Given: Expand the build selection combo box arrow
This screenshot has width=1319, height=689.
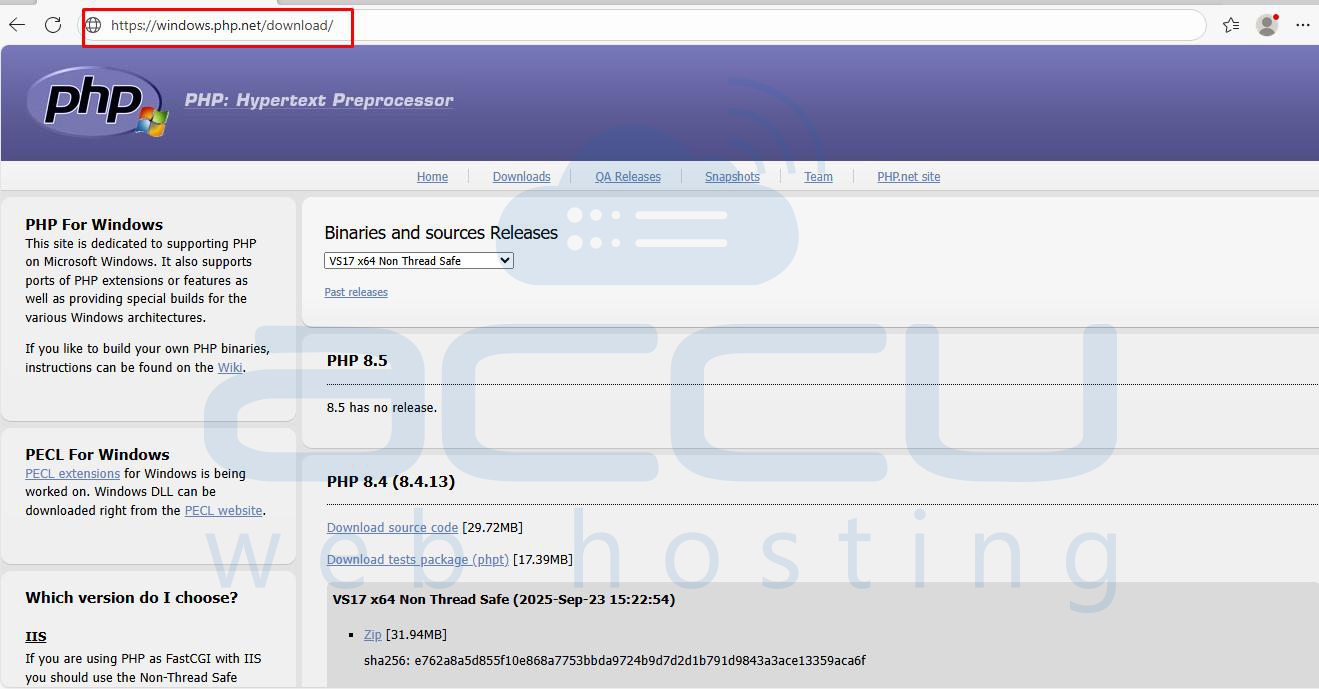Looking at the screenshot, I should point(504,260).
